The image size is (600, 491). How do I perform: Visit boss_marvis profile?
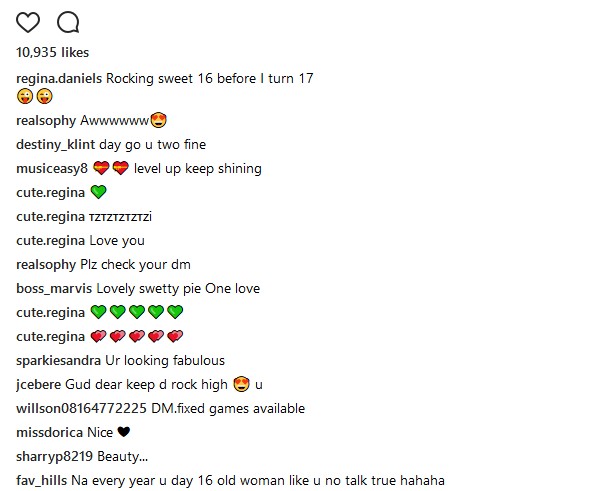(54, 289)
